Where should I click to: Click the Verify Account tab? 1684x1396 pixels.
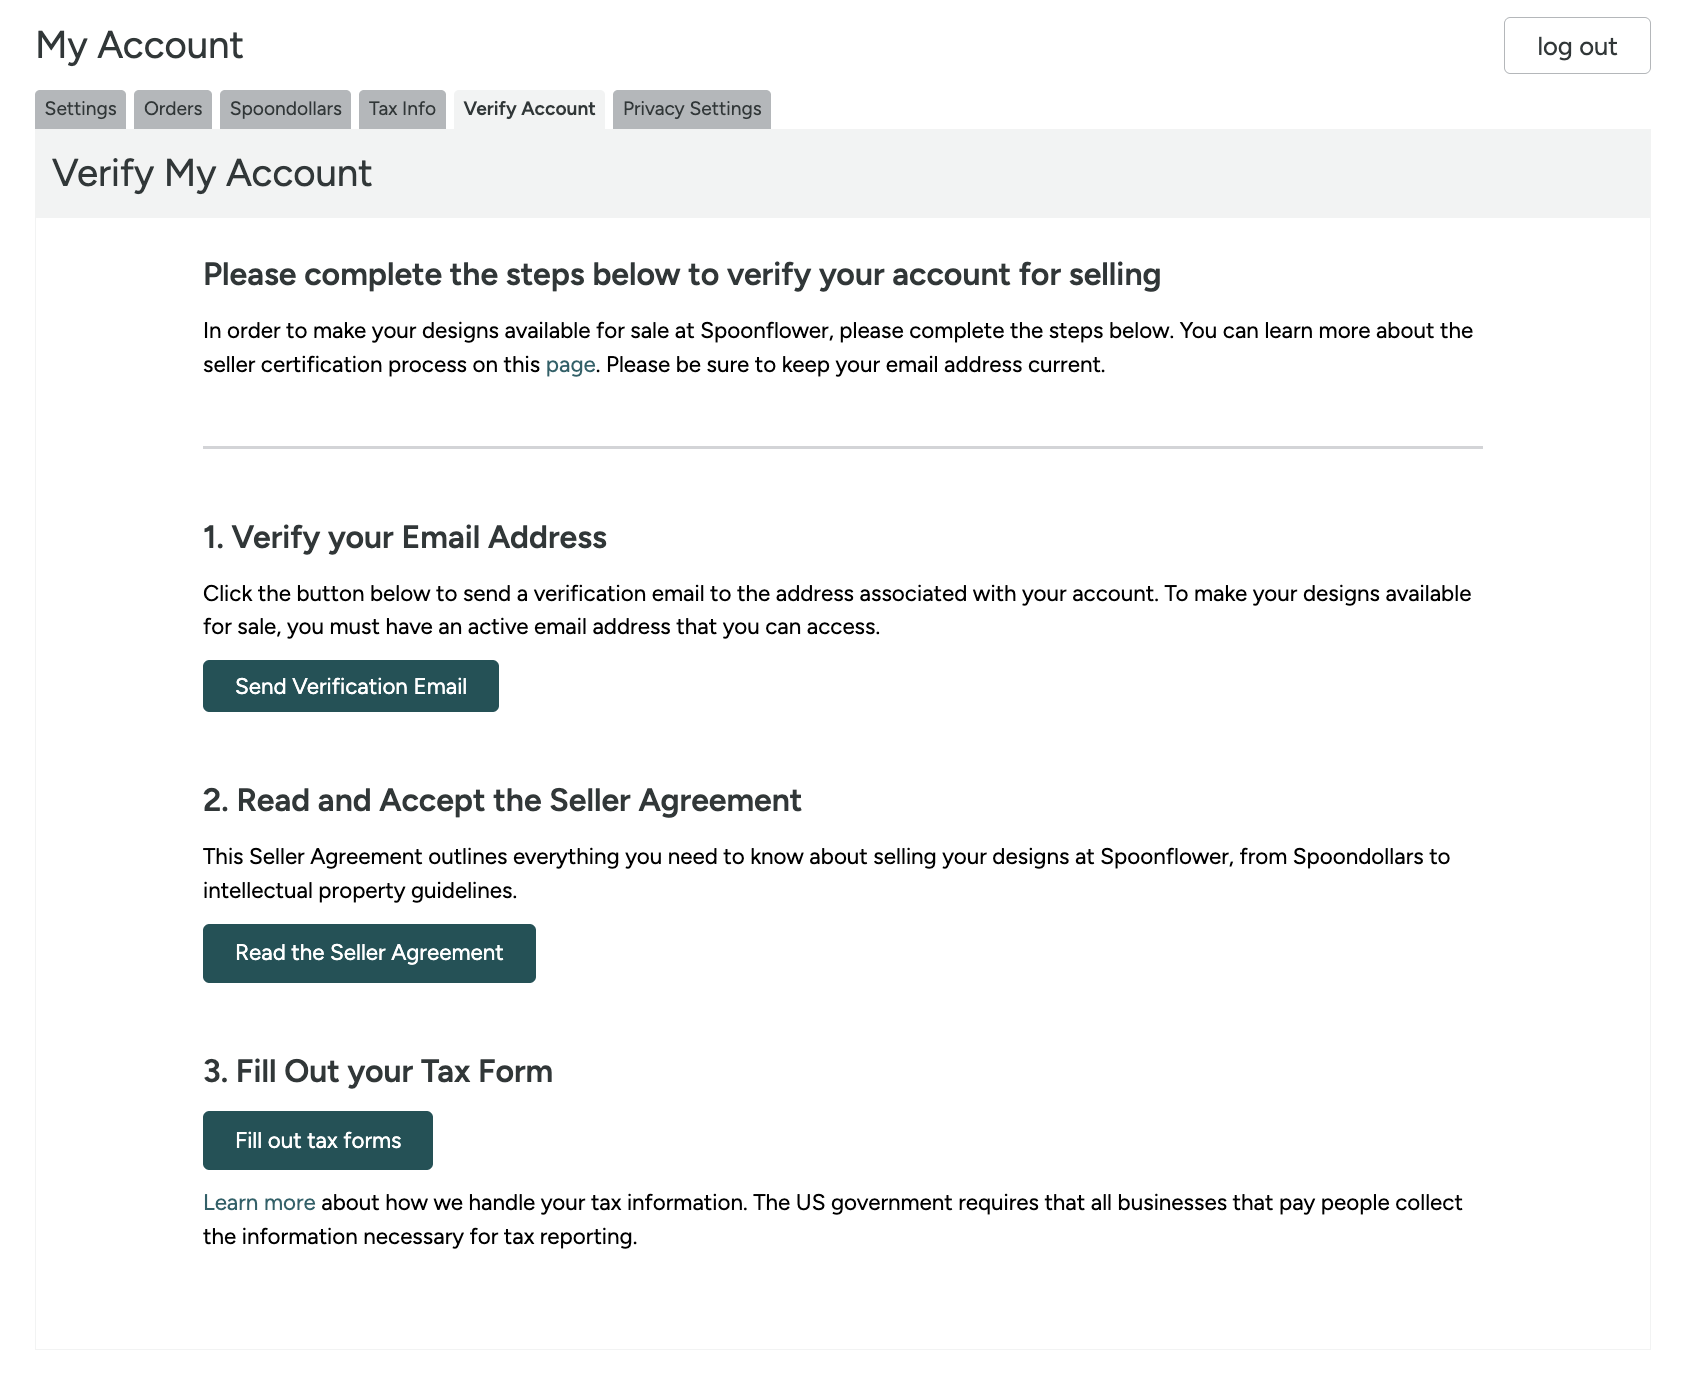[x=528, y=109]
